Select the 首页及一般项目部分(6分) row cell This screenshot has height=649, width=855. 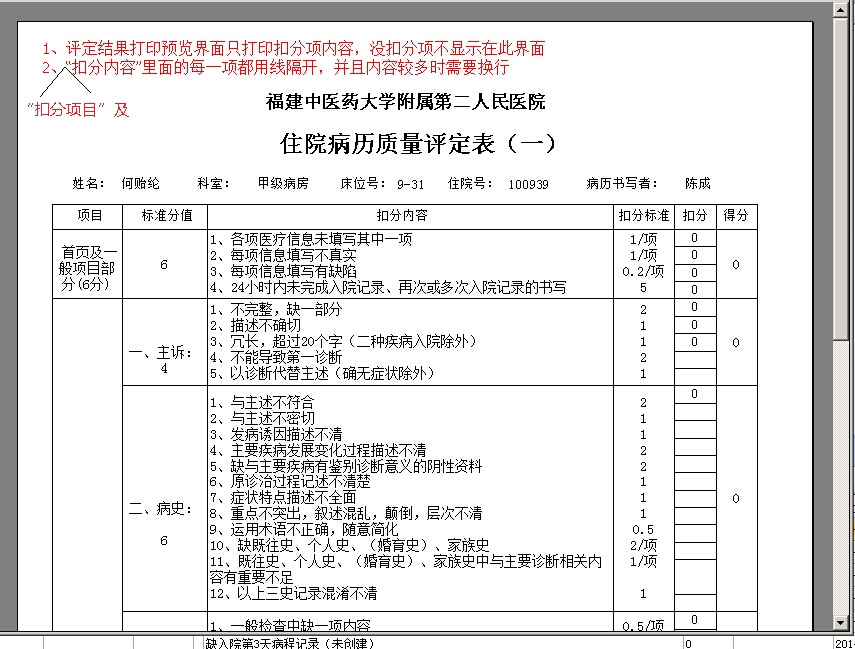pyautogui.click(x=88, y=264)
